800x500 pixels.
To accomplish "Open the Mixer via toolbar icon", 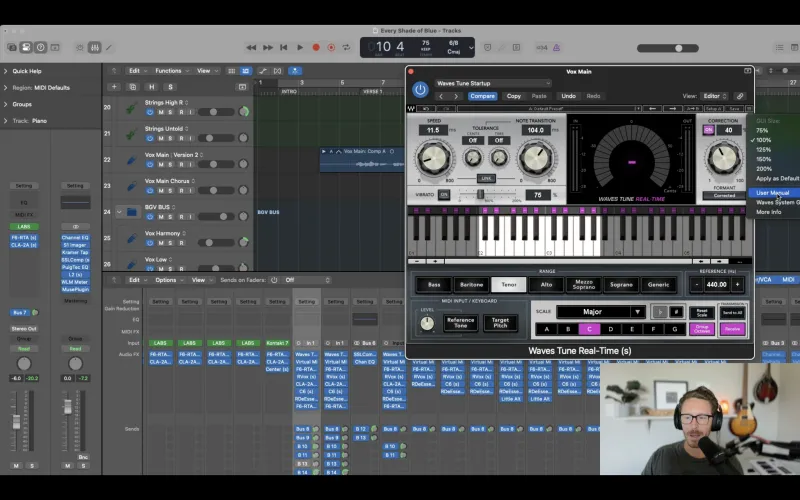I will point(95,47).
